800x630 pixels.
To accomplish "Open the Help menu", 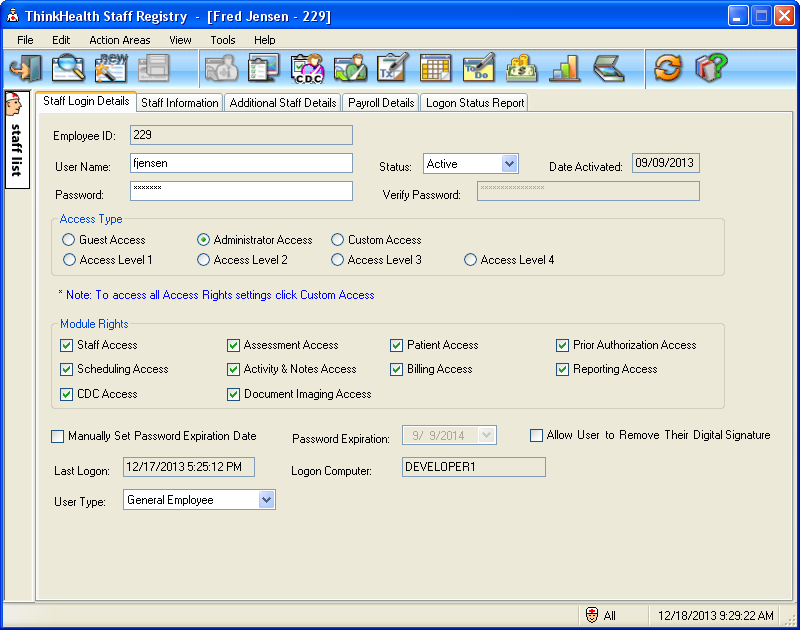I will tap(265, 40).
